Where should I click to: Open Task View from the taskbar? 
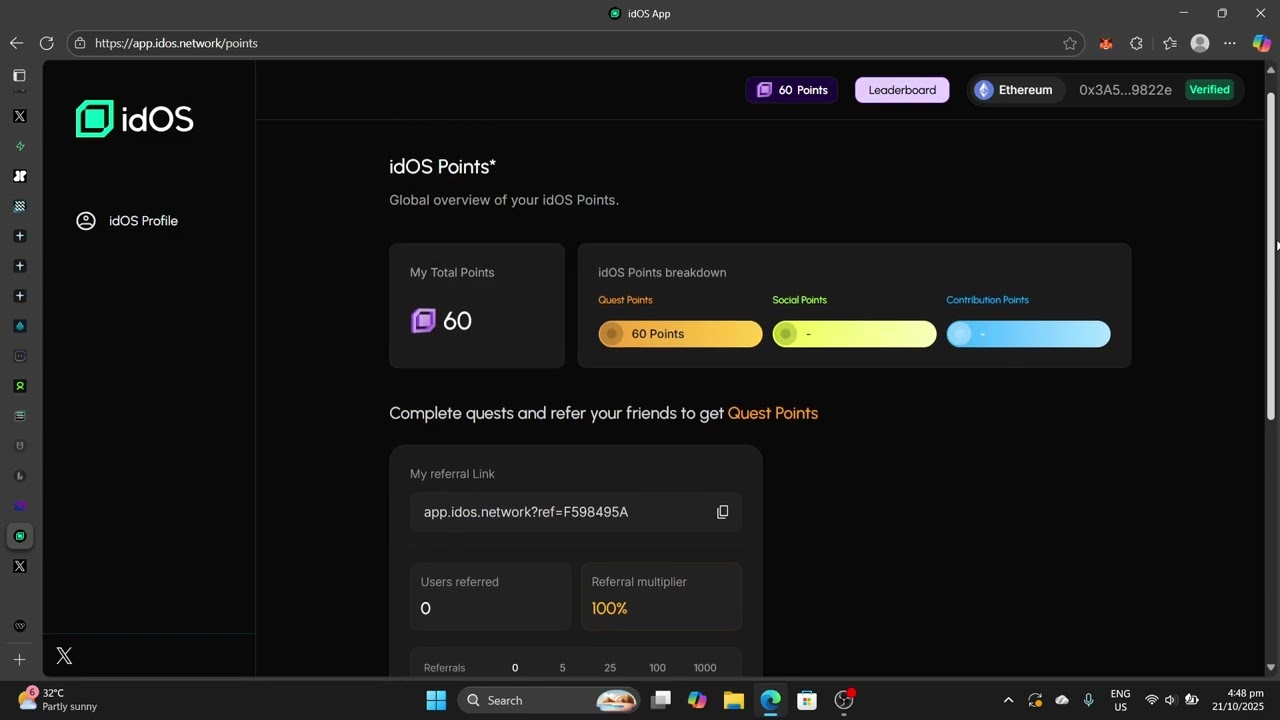pos(660,700)
